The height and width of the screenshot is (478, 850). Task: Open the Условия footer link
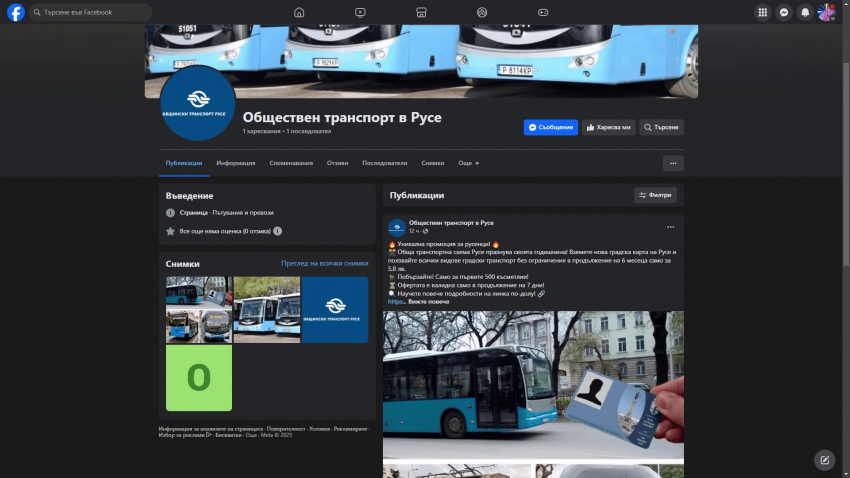pyautogui.click(x=319, y=429)
